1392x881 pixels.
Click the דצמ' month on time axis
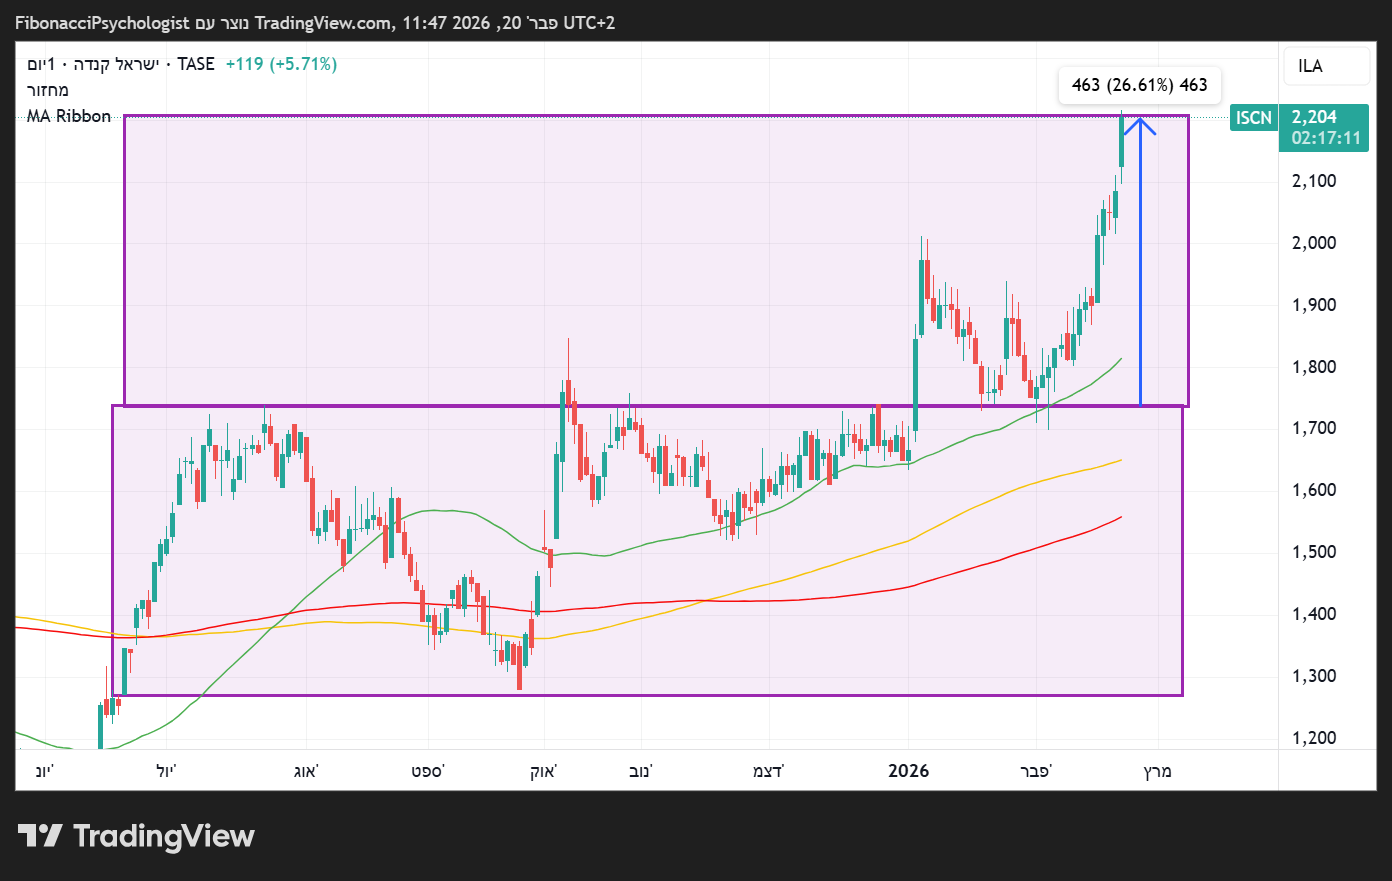click(768, 771)
